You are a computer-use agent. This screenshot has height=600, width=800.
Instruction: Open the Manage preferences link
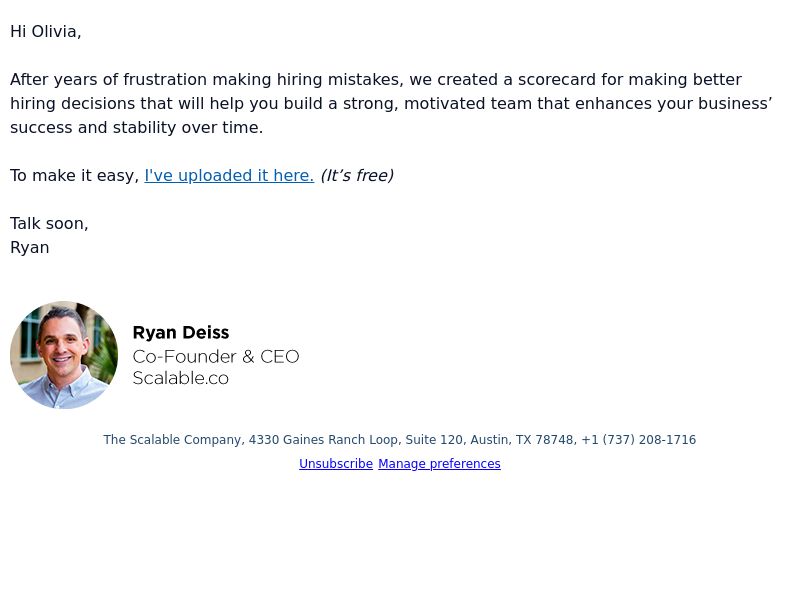click(439, 464)
